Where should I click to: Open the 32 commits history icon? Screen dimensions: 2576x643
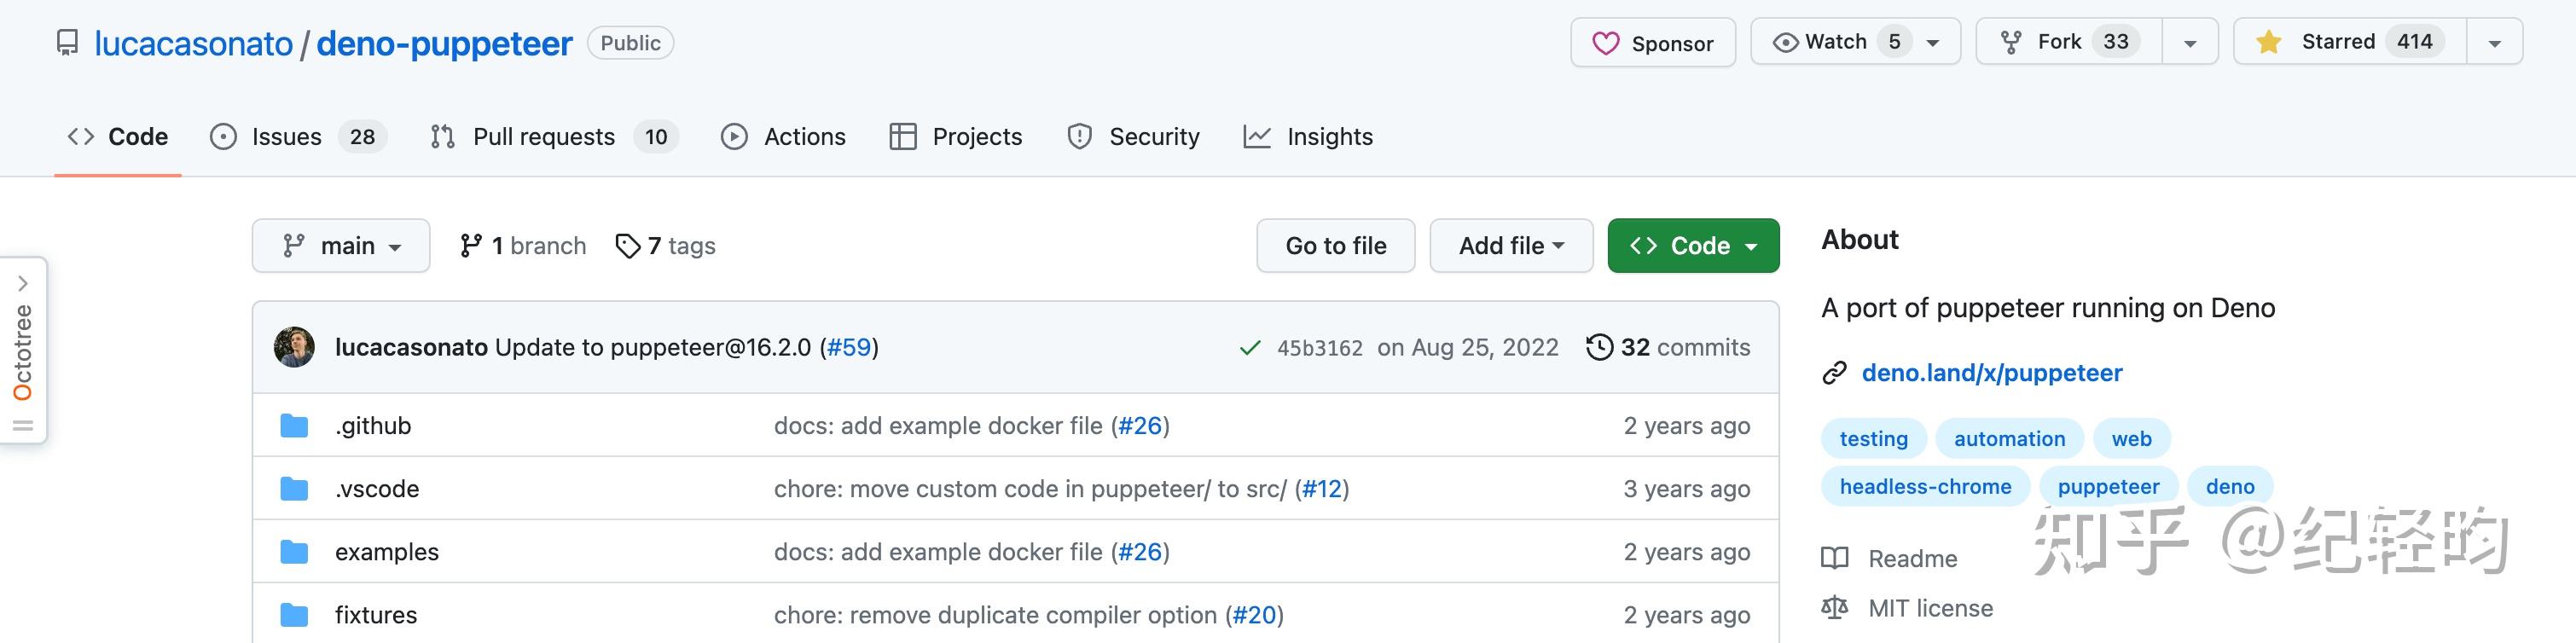click(1599, 347)
